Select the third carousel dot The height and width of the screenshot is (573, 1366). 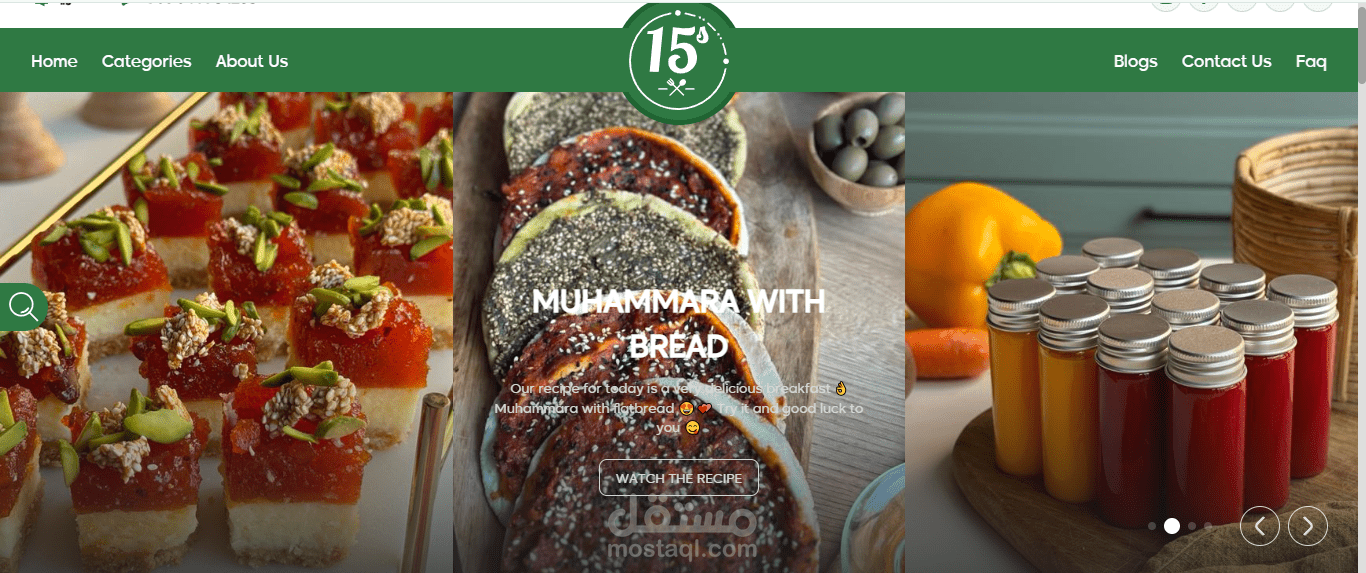pyautogui.click(x=1192, y=526)
